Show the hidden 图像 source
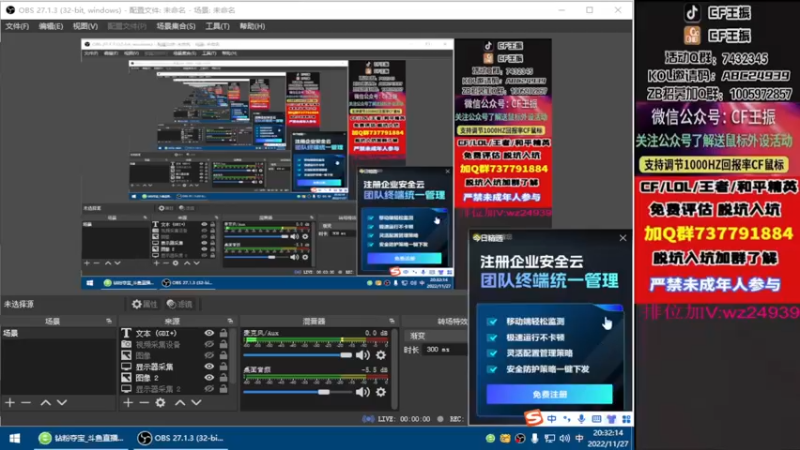The height and width of the screenshot is (450, 800). (x=209, y=355)
